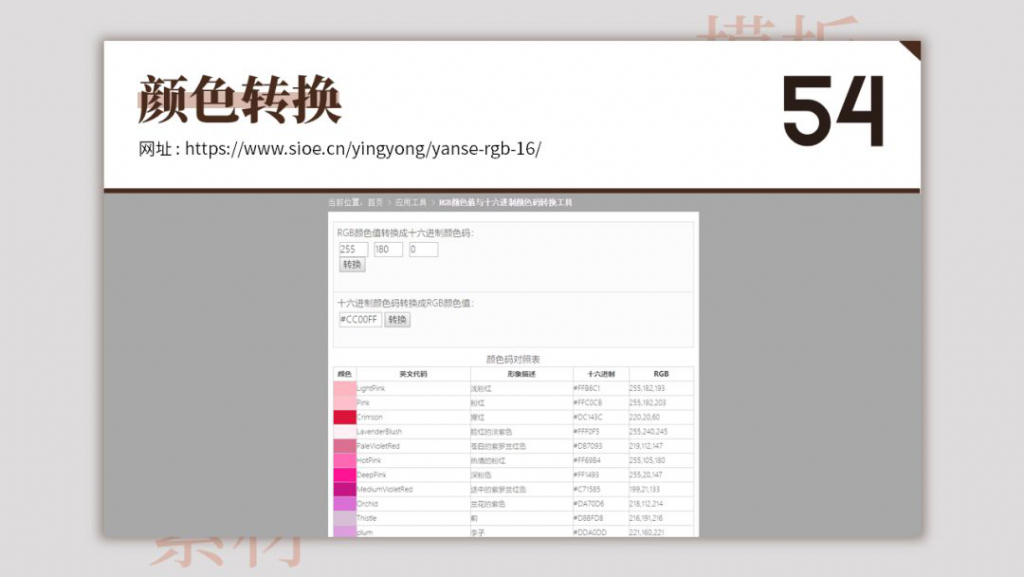The height and width of the screenshot is (577, 1024).
Task: Click the first 转换 convert button
Action: [x=352, y=265]
